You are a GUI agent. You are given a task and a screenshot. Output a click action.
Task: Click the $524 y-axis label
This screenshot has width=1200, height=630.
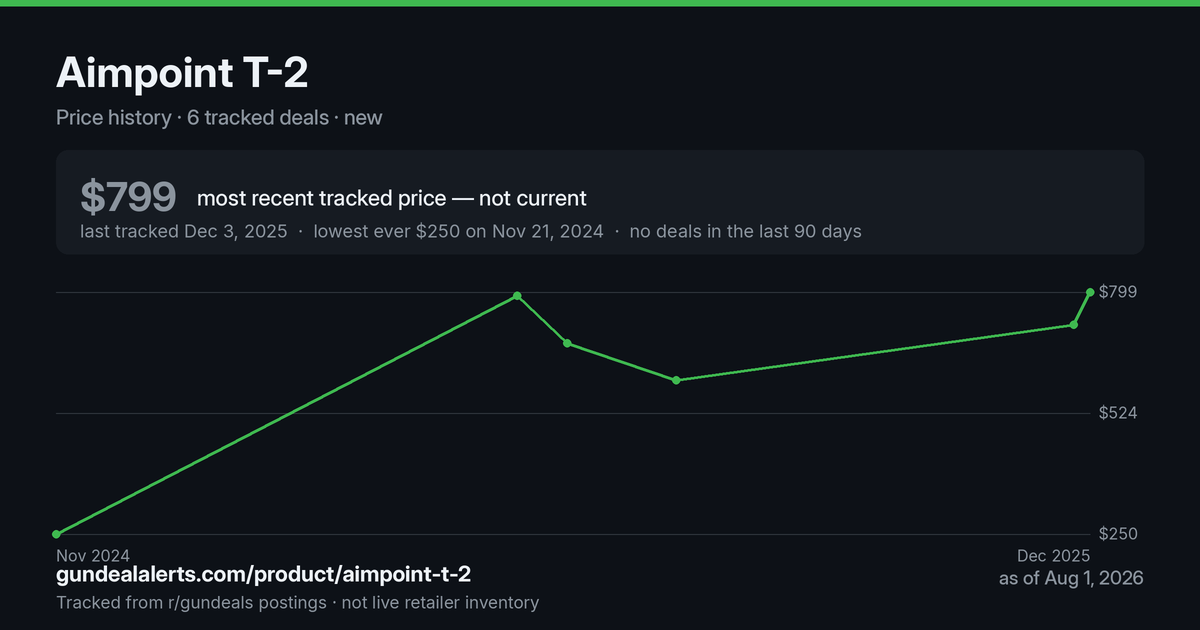(x=1118, y=413)
